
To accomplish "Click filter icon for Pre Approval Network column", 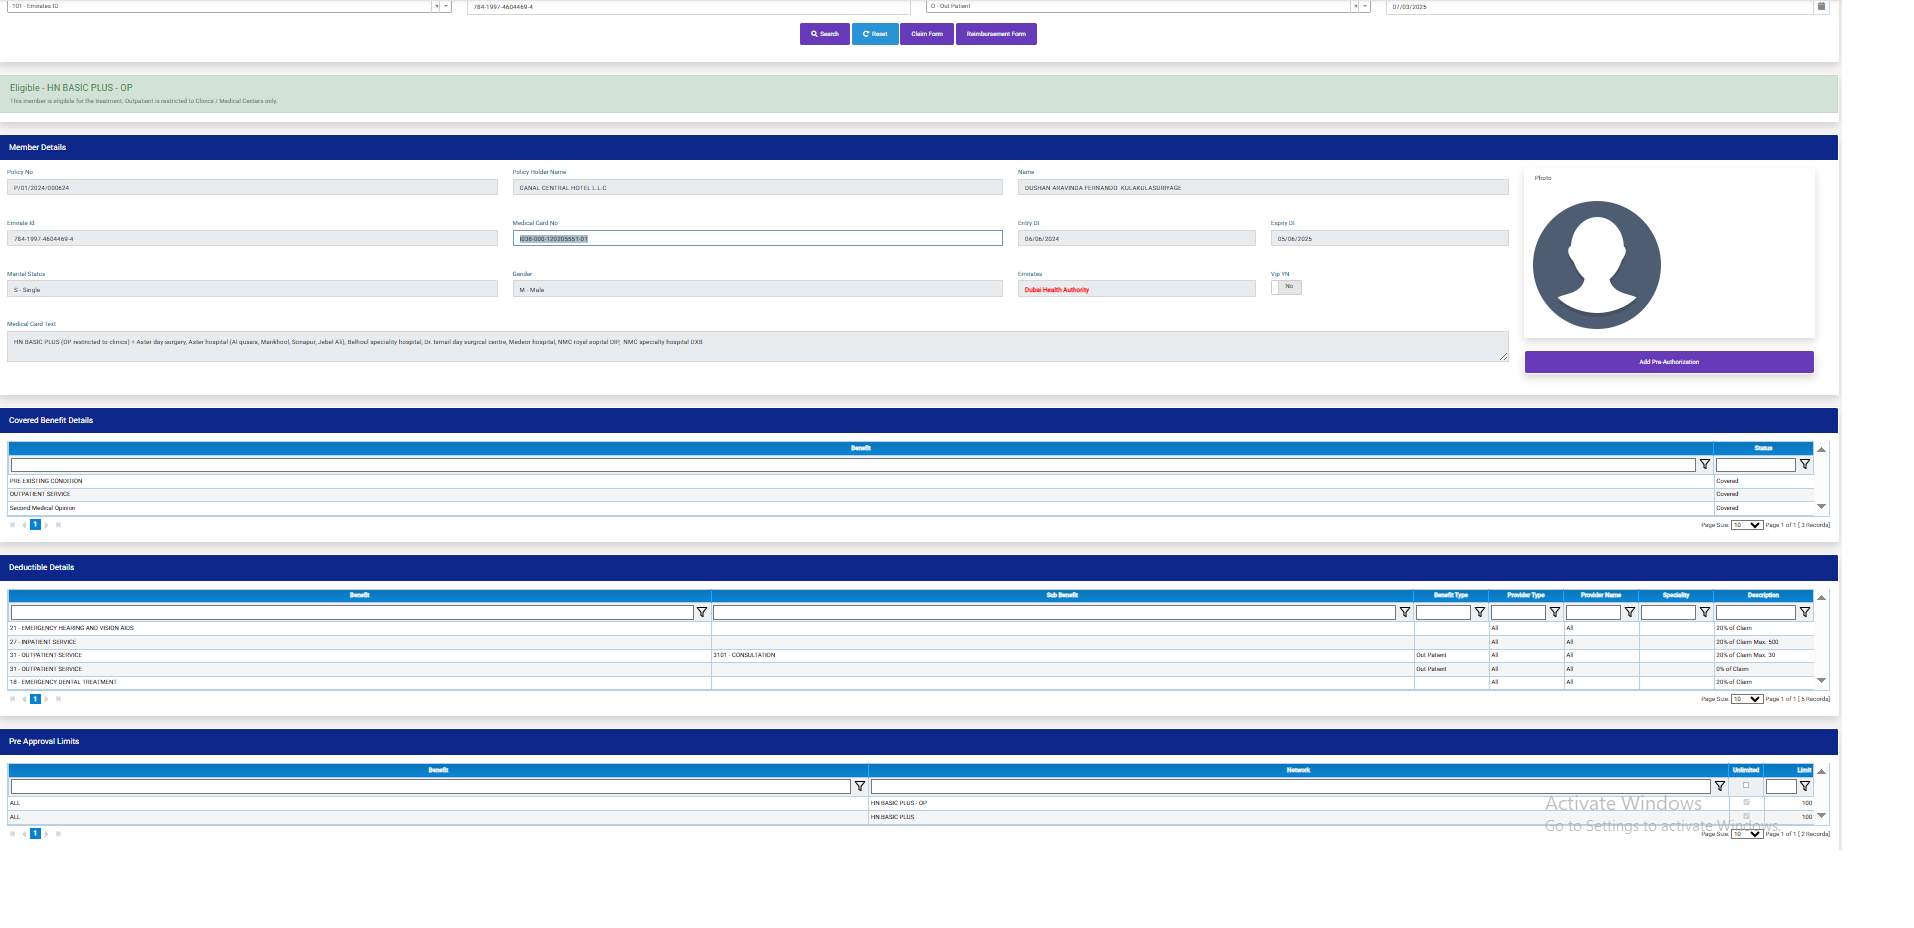I will click(x=1719, y=787).
